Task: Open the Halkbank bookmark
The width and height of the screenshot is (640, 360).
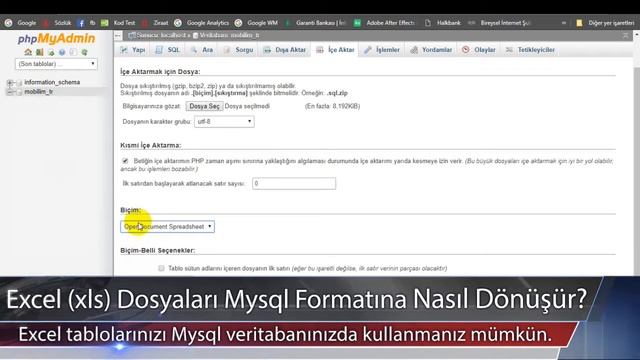Action: point(442,23)
